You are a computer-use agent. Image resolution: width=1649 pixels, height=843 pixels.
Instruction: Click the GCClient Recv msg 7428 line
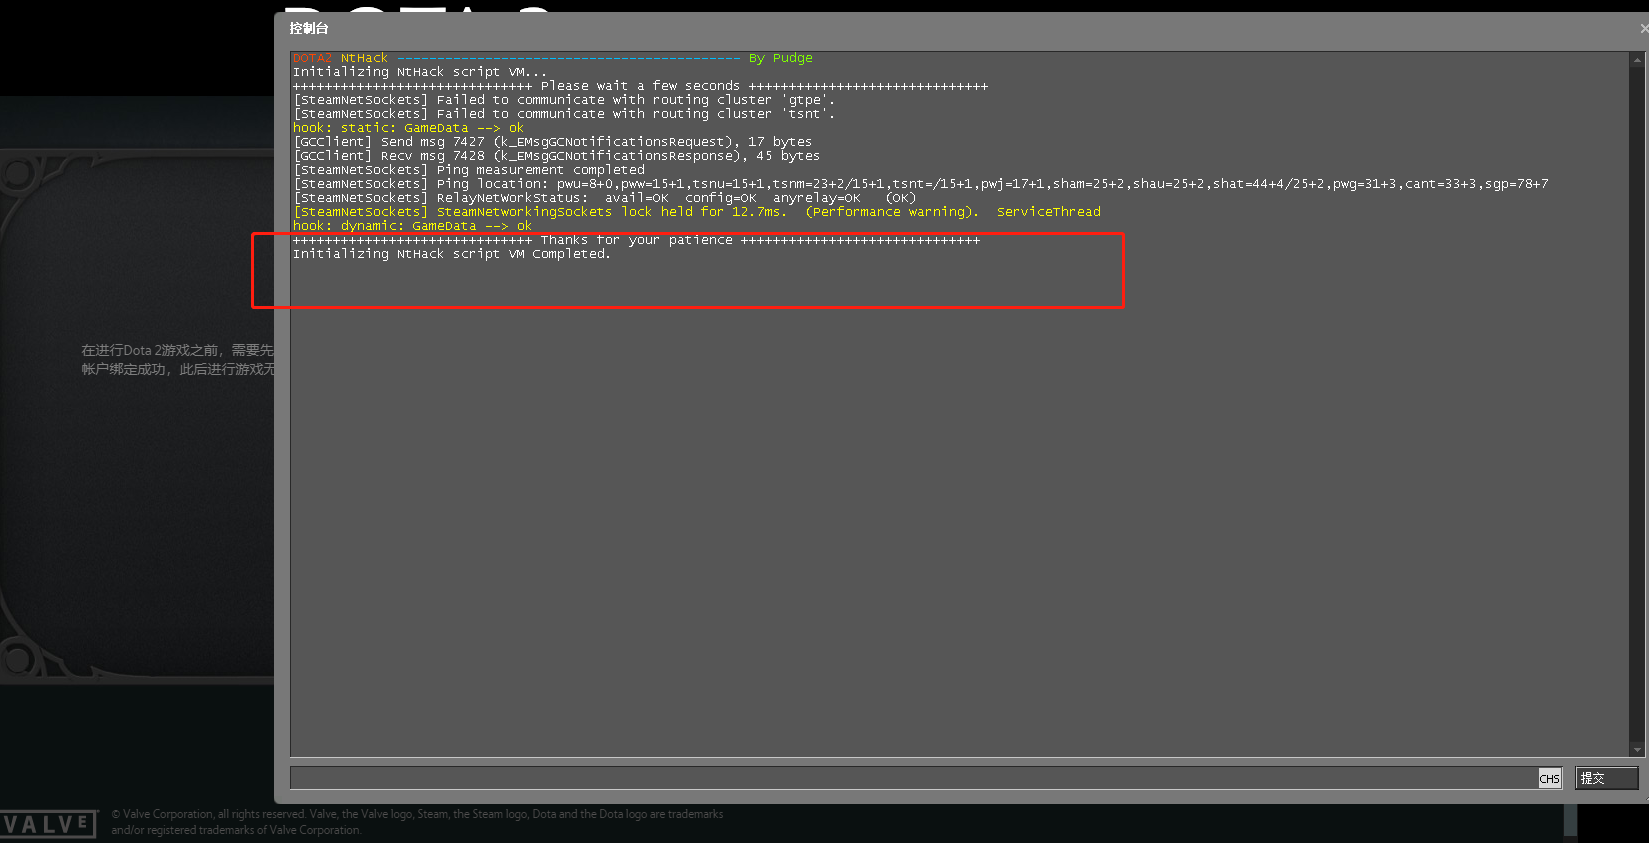(x=556, y=156)
